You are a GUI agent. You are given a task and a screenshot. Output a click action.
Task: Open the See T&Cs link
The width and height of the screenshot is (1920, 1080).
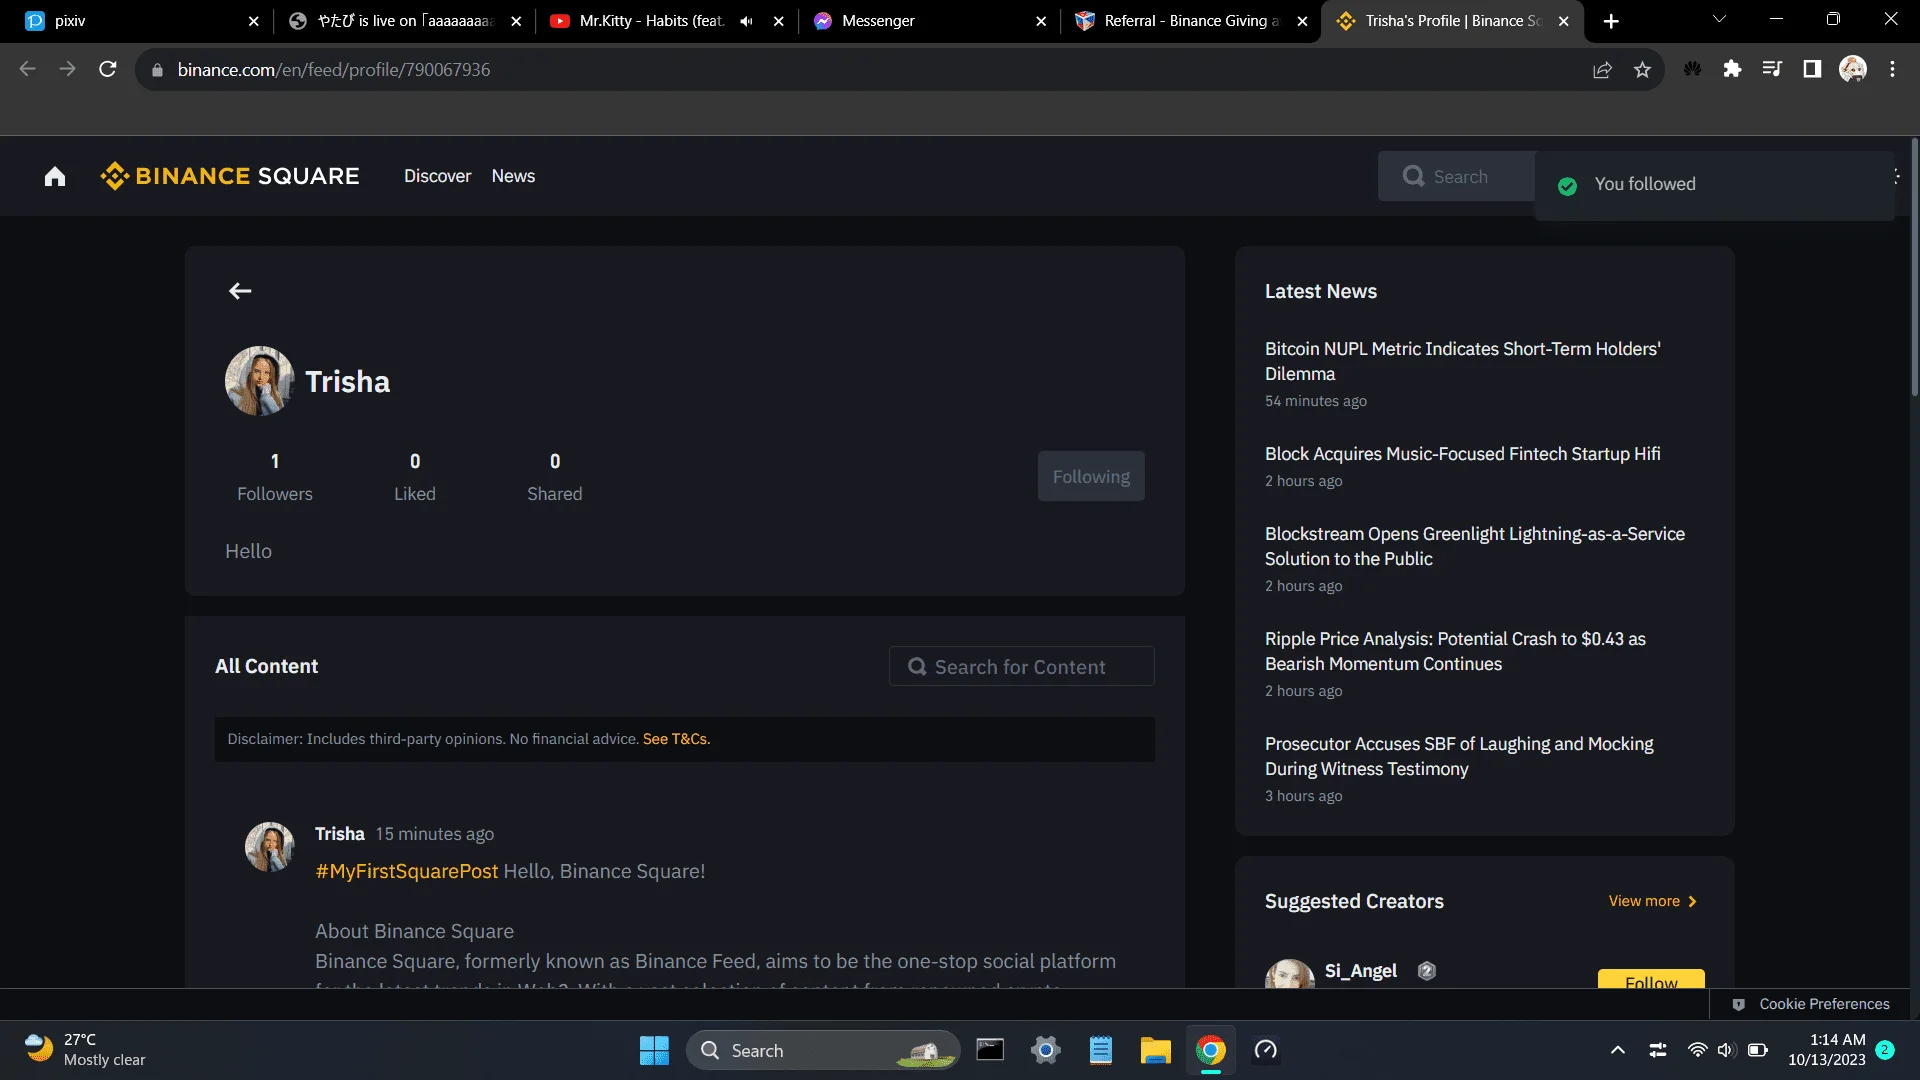(676, 739)
